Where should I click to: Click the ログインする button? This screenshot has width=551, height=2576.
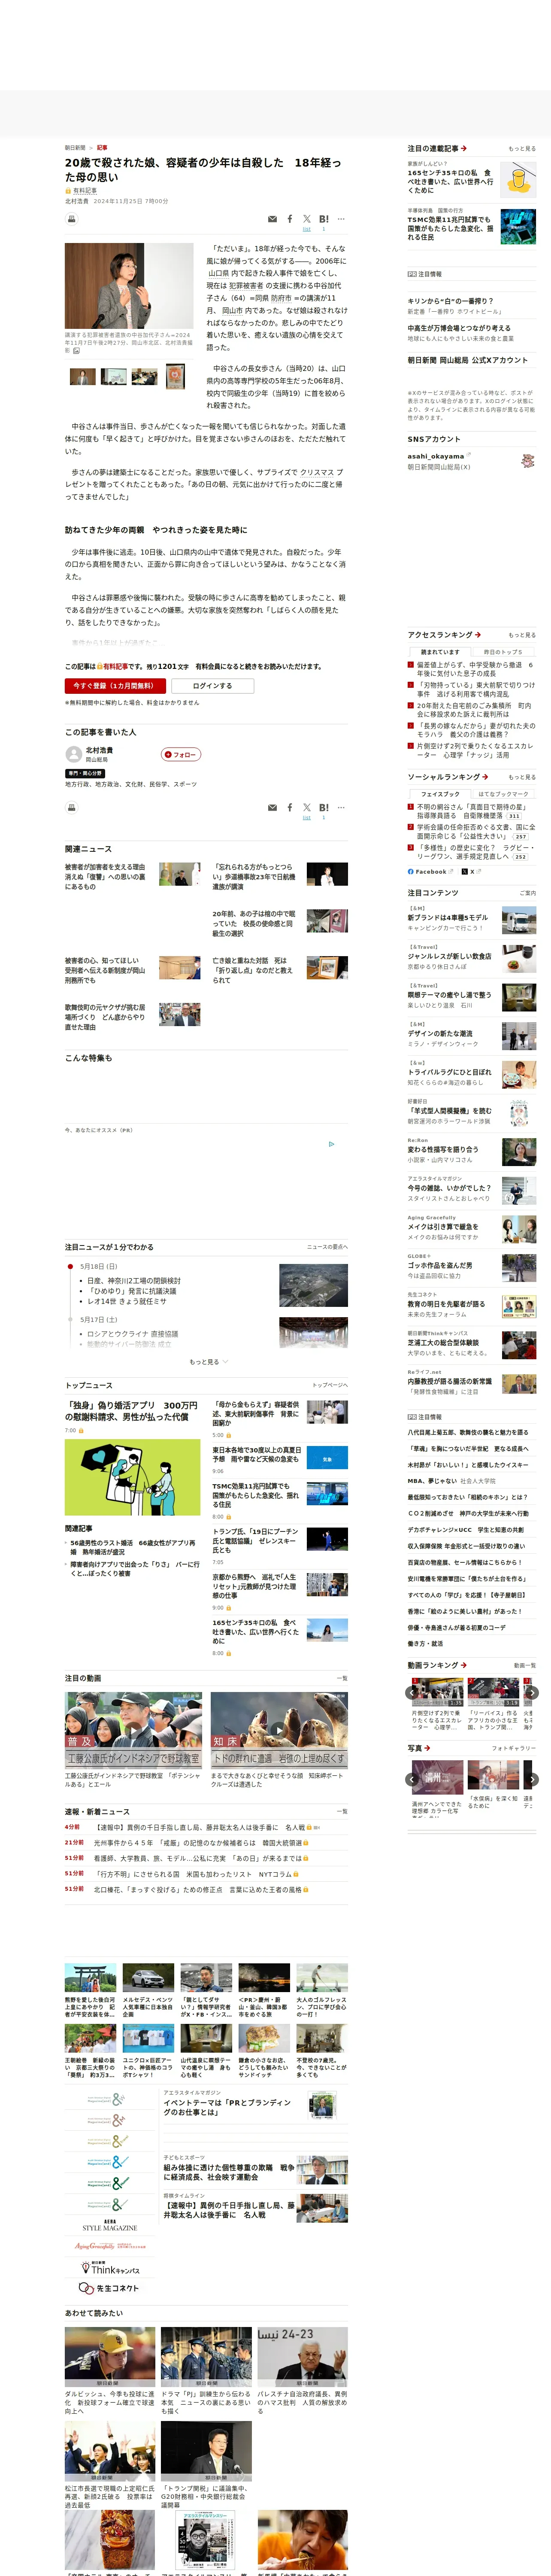[212, 686]
